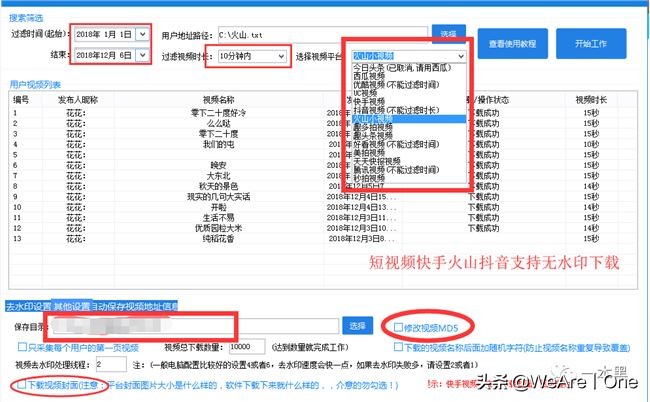
Task: Switch to the 去水印设置 tab
Action: [28, 306]
